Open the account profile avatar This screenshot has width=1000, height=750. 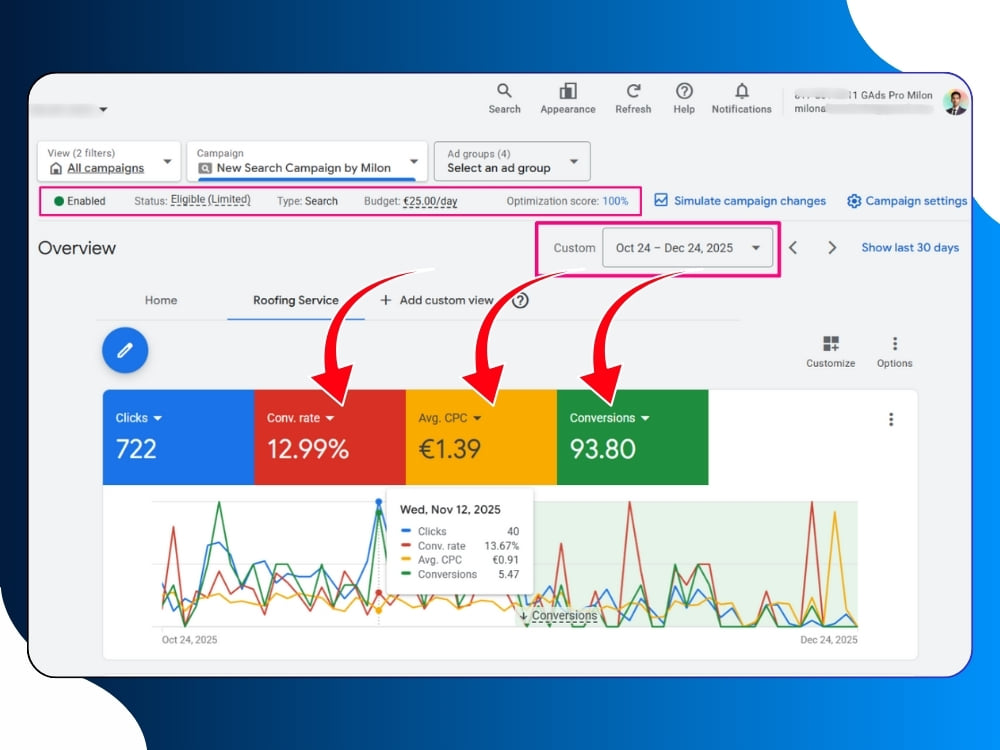click(x=955, y=102)
